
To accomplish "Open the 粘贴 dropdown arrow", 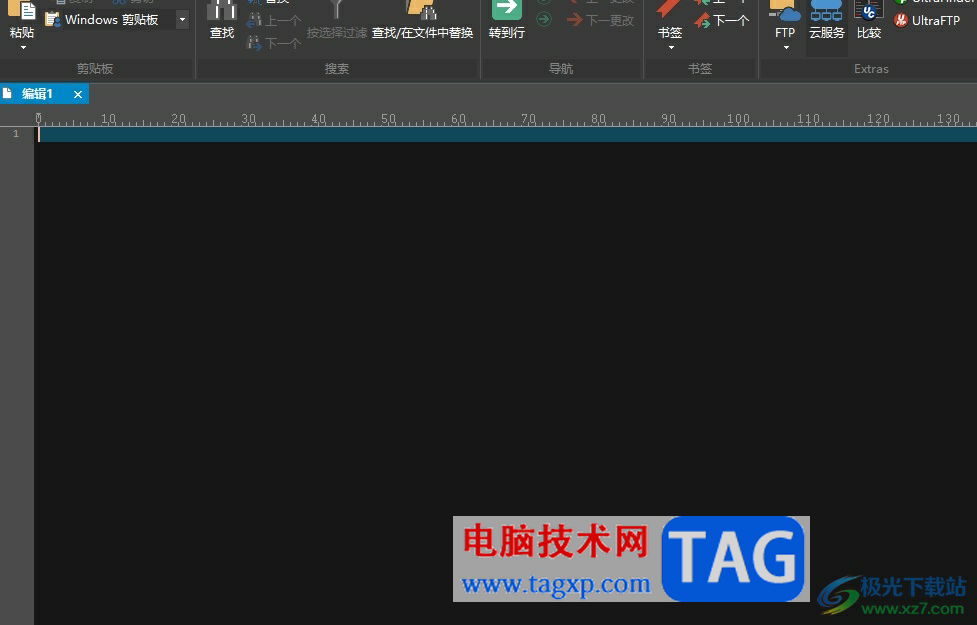I will [x=23, y=47].
